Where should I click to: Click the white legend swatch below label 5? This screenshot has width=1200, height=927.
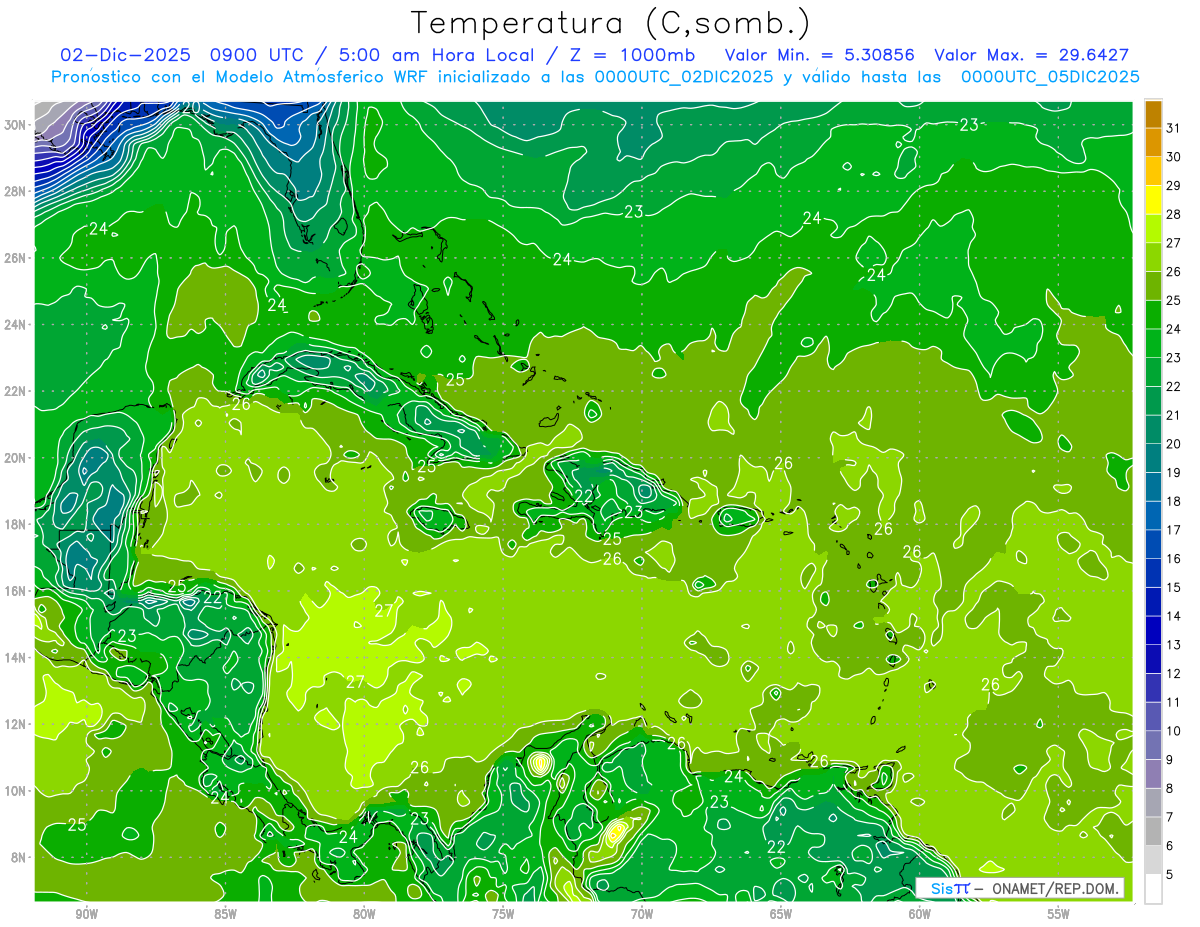pyautogui.click(x=1153, y=889)
